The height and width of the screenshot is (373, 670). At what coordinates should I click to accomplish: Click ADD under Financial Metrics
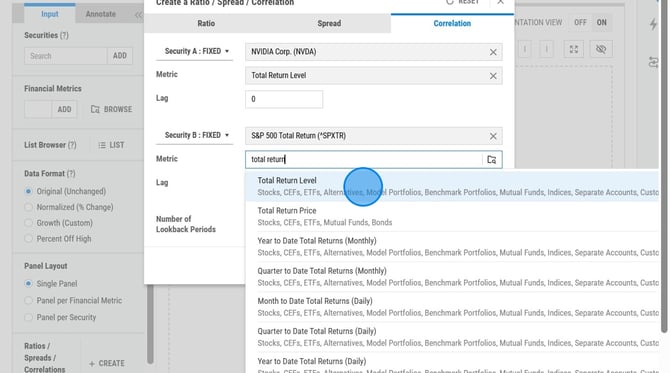(65, 109)
